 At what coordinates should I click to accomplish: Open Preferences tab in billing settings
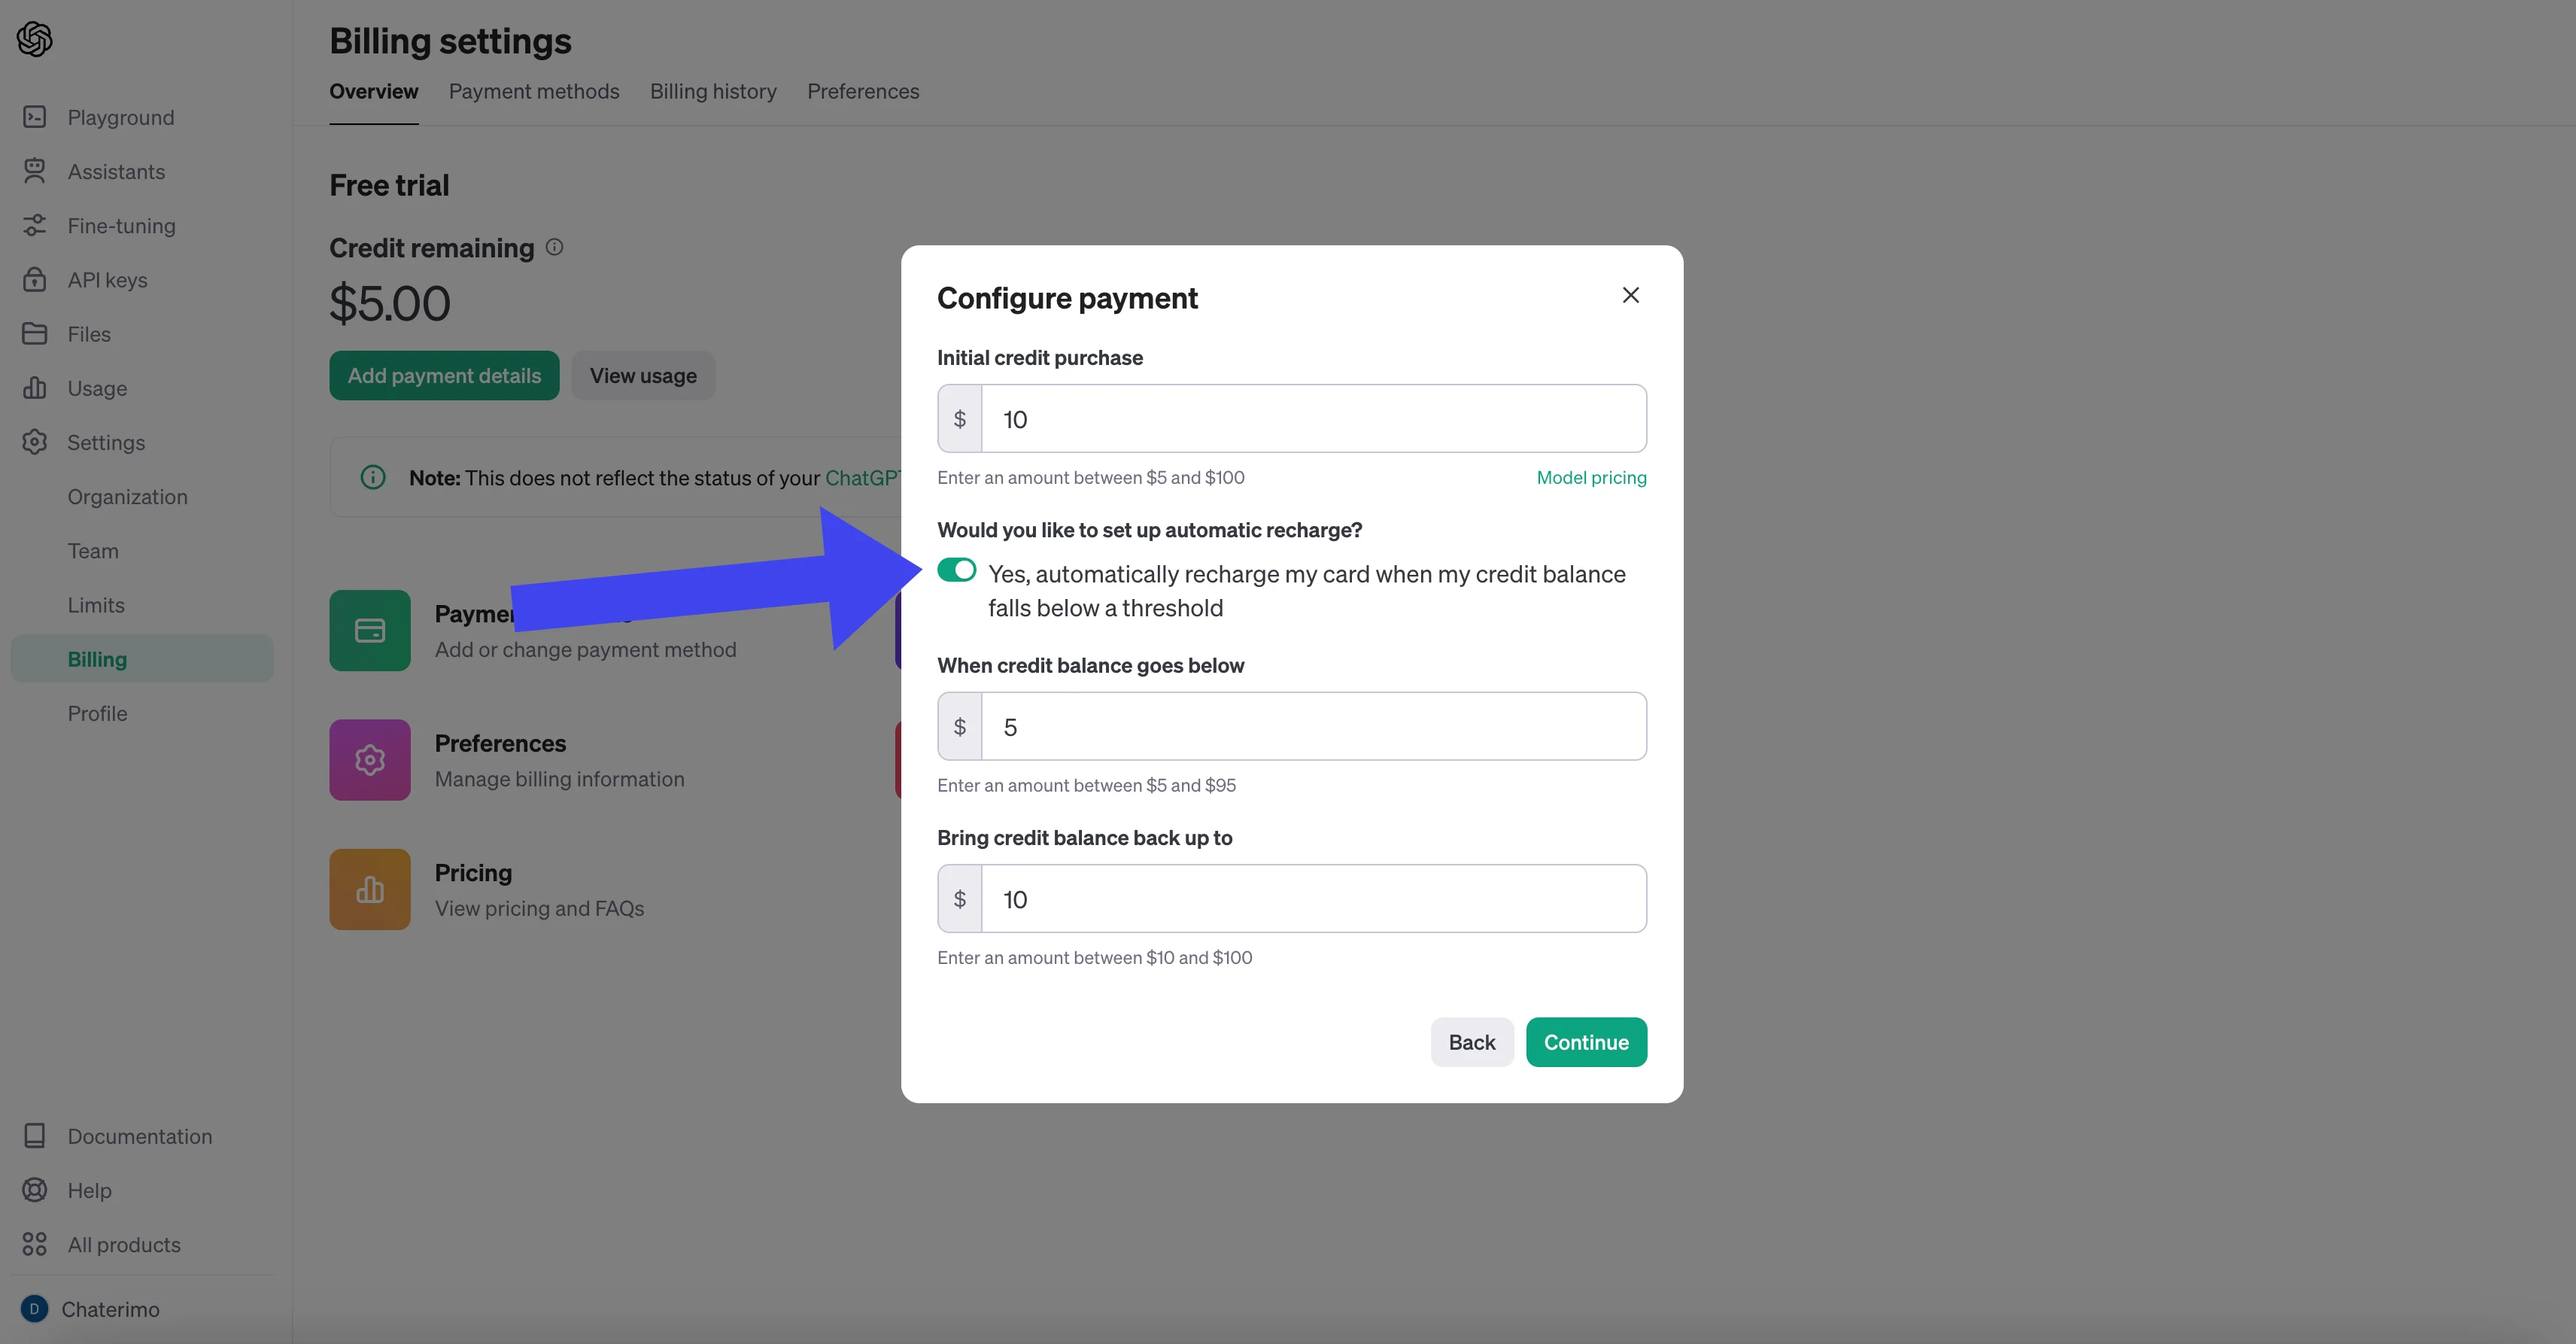pos(862,90)
